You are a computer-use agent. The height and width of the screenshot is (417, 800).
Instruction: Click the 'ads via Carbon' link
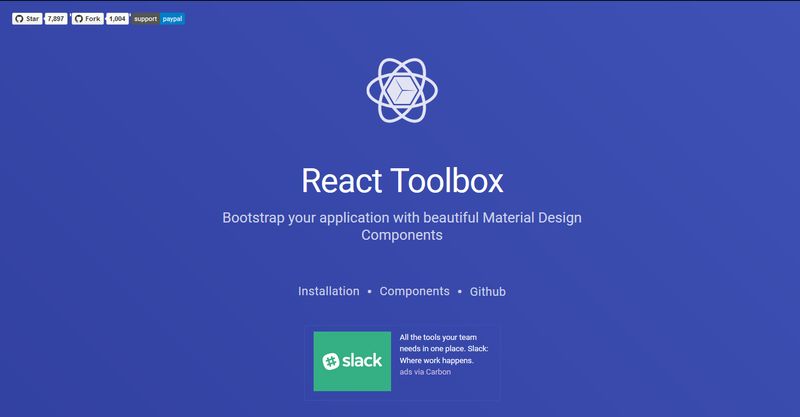(425, 372)
